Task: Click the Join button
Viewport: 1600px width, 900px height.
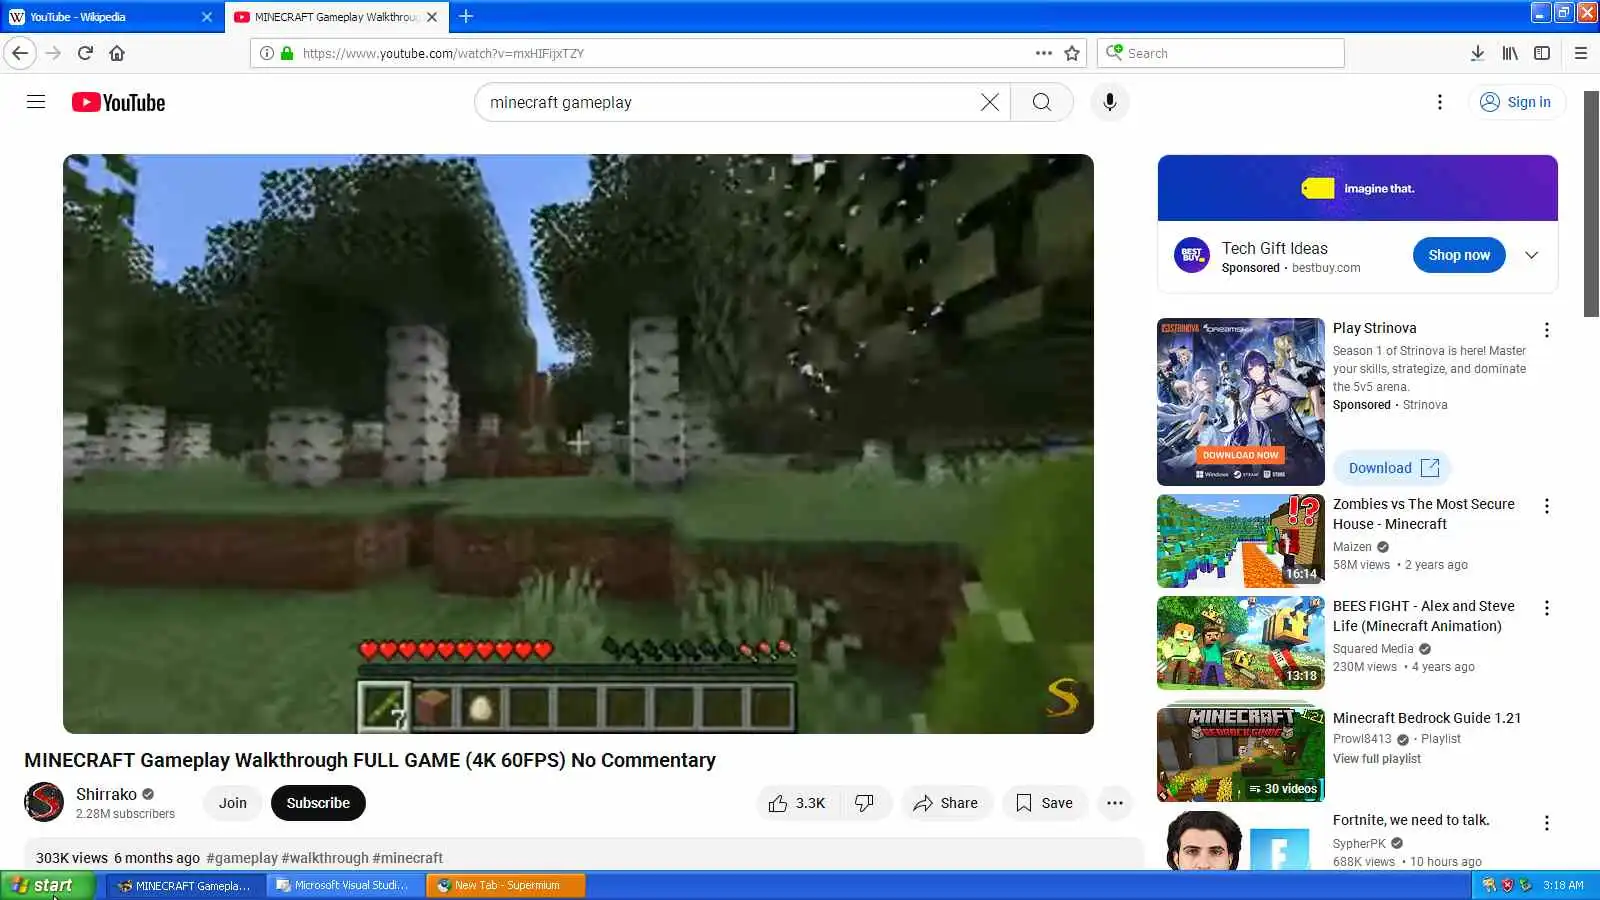Action: click(x=233, y=803)
